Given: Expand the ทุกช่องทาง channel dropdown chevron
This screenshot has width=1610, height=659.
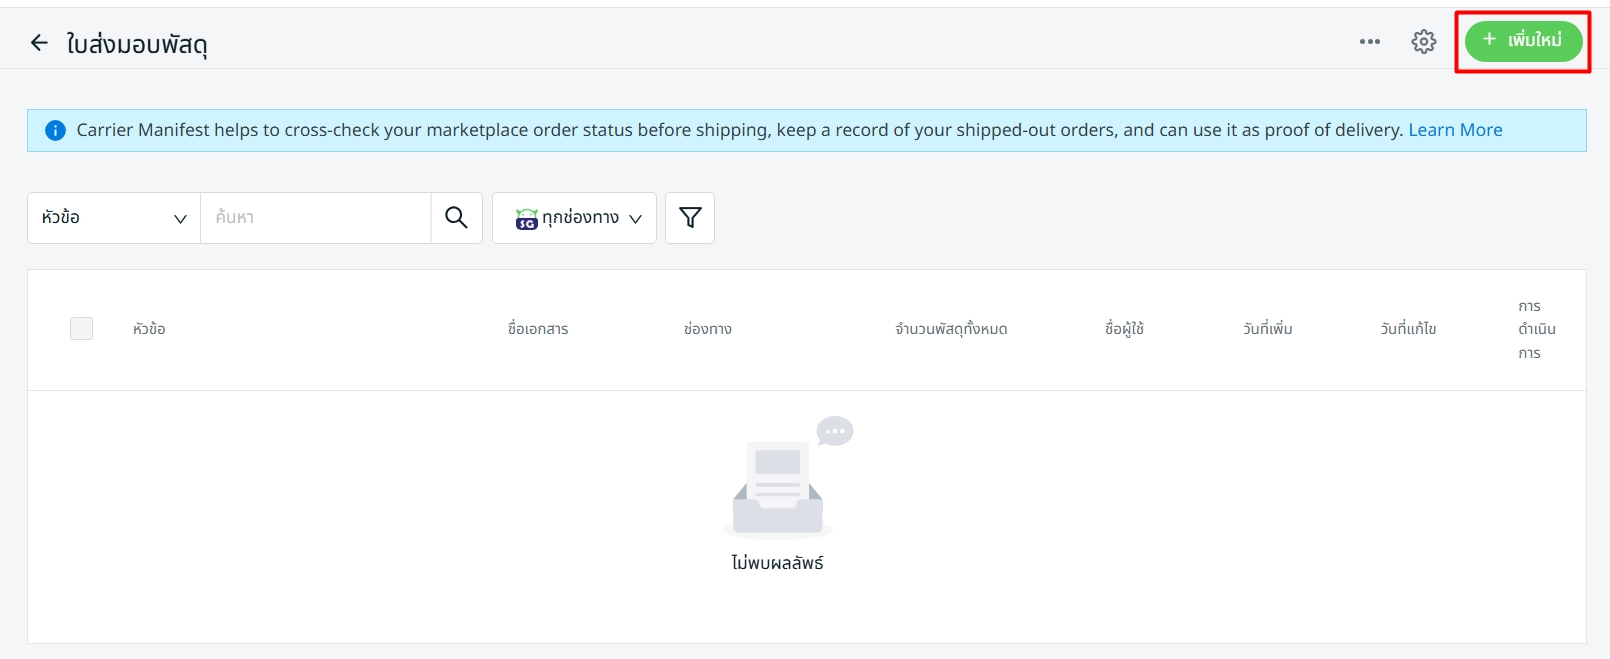Looking at the screenshot, I should pos(635,219).
